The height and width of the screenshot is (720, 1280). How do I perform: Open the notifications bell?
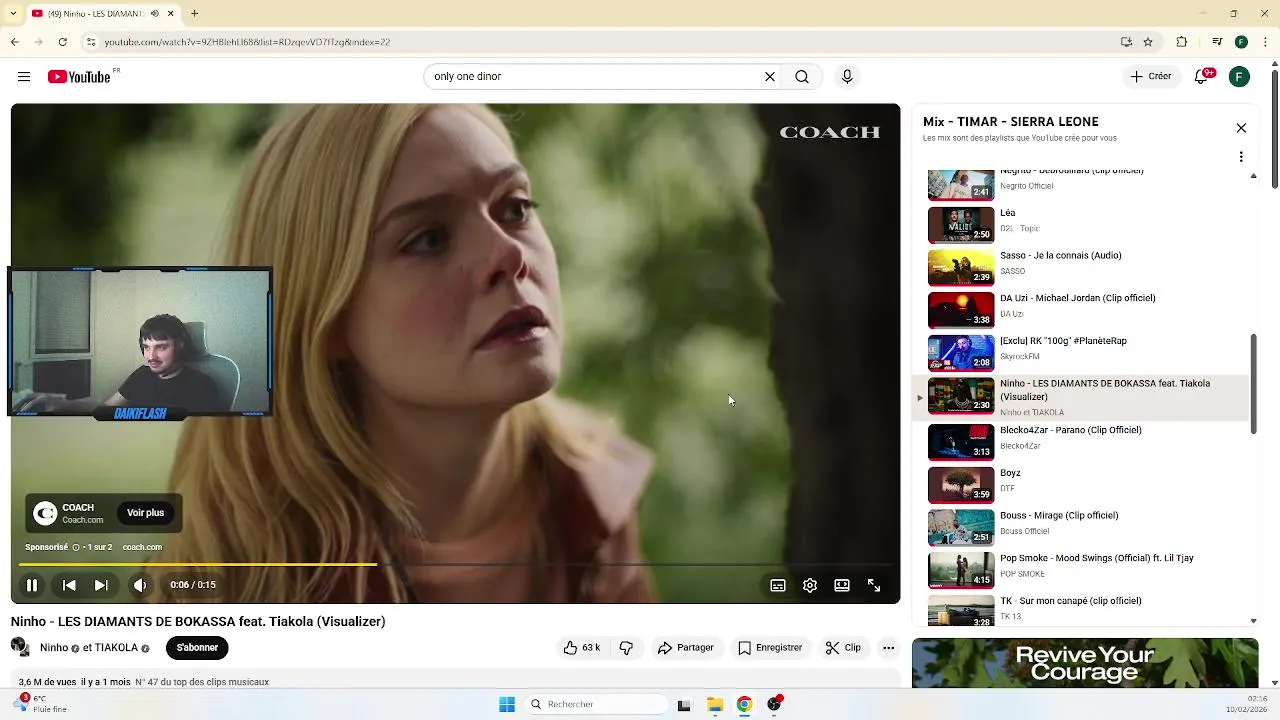(1203, 77)
